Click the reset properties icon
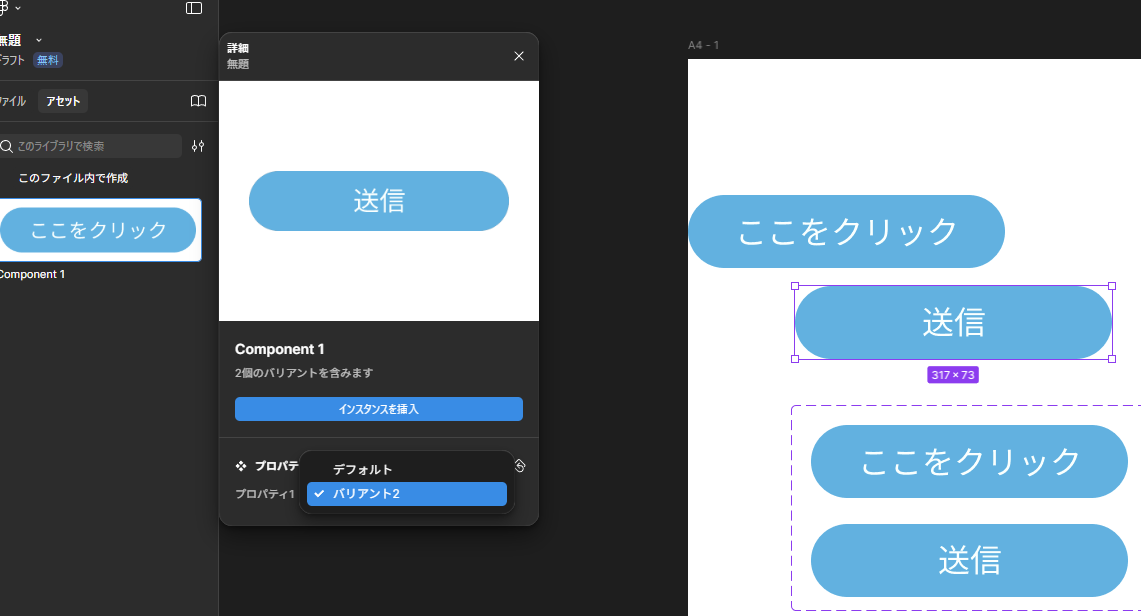The width and height of the screenshot is (1141, 616). [519, 465]
